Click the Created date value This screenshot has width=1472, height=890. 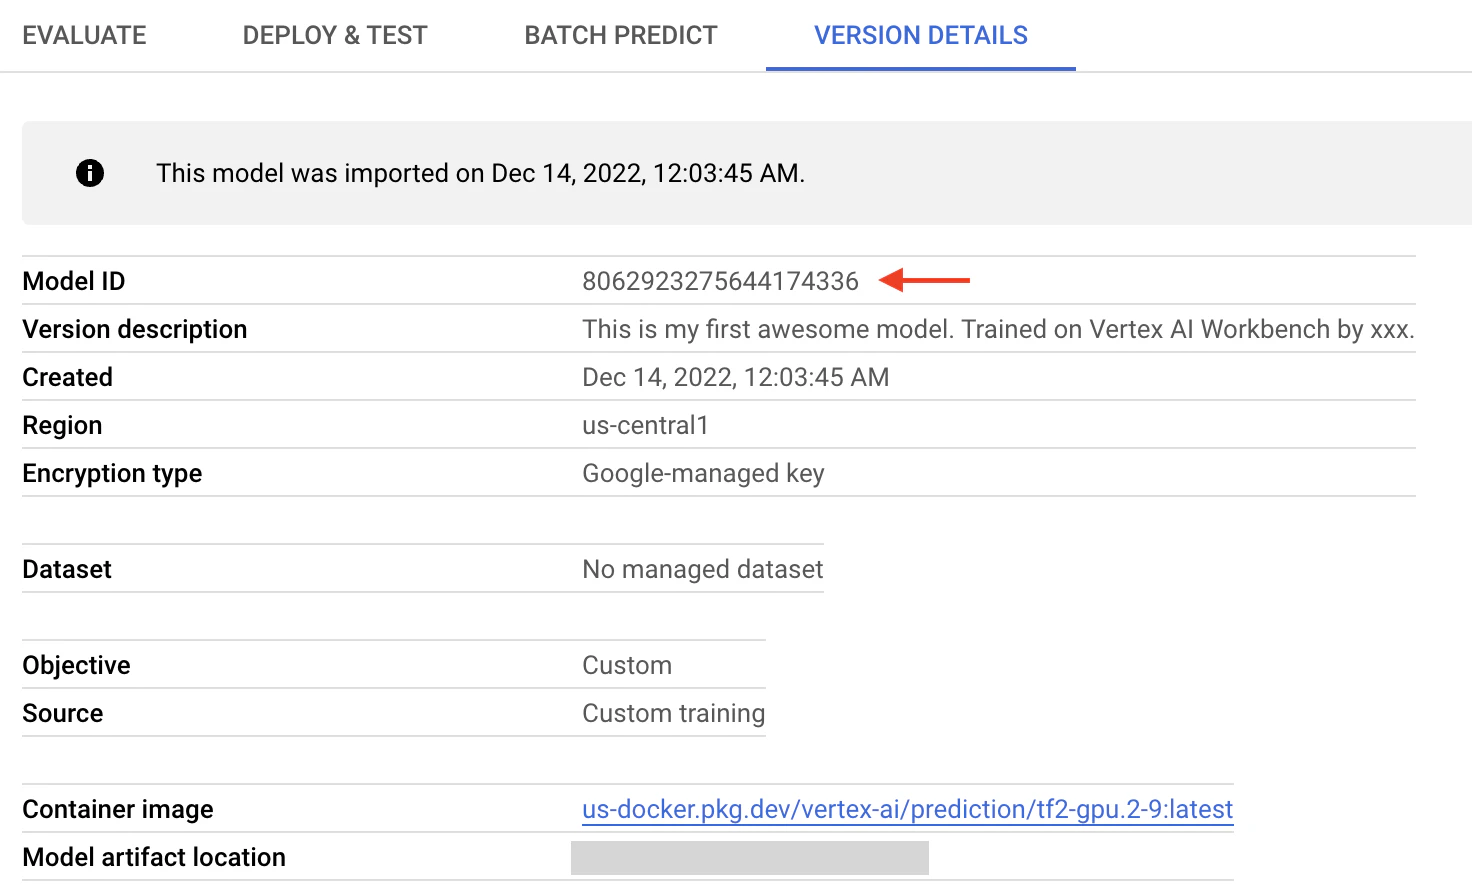pyautogui.click(x=736, y=377)
